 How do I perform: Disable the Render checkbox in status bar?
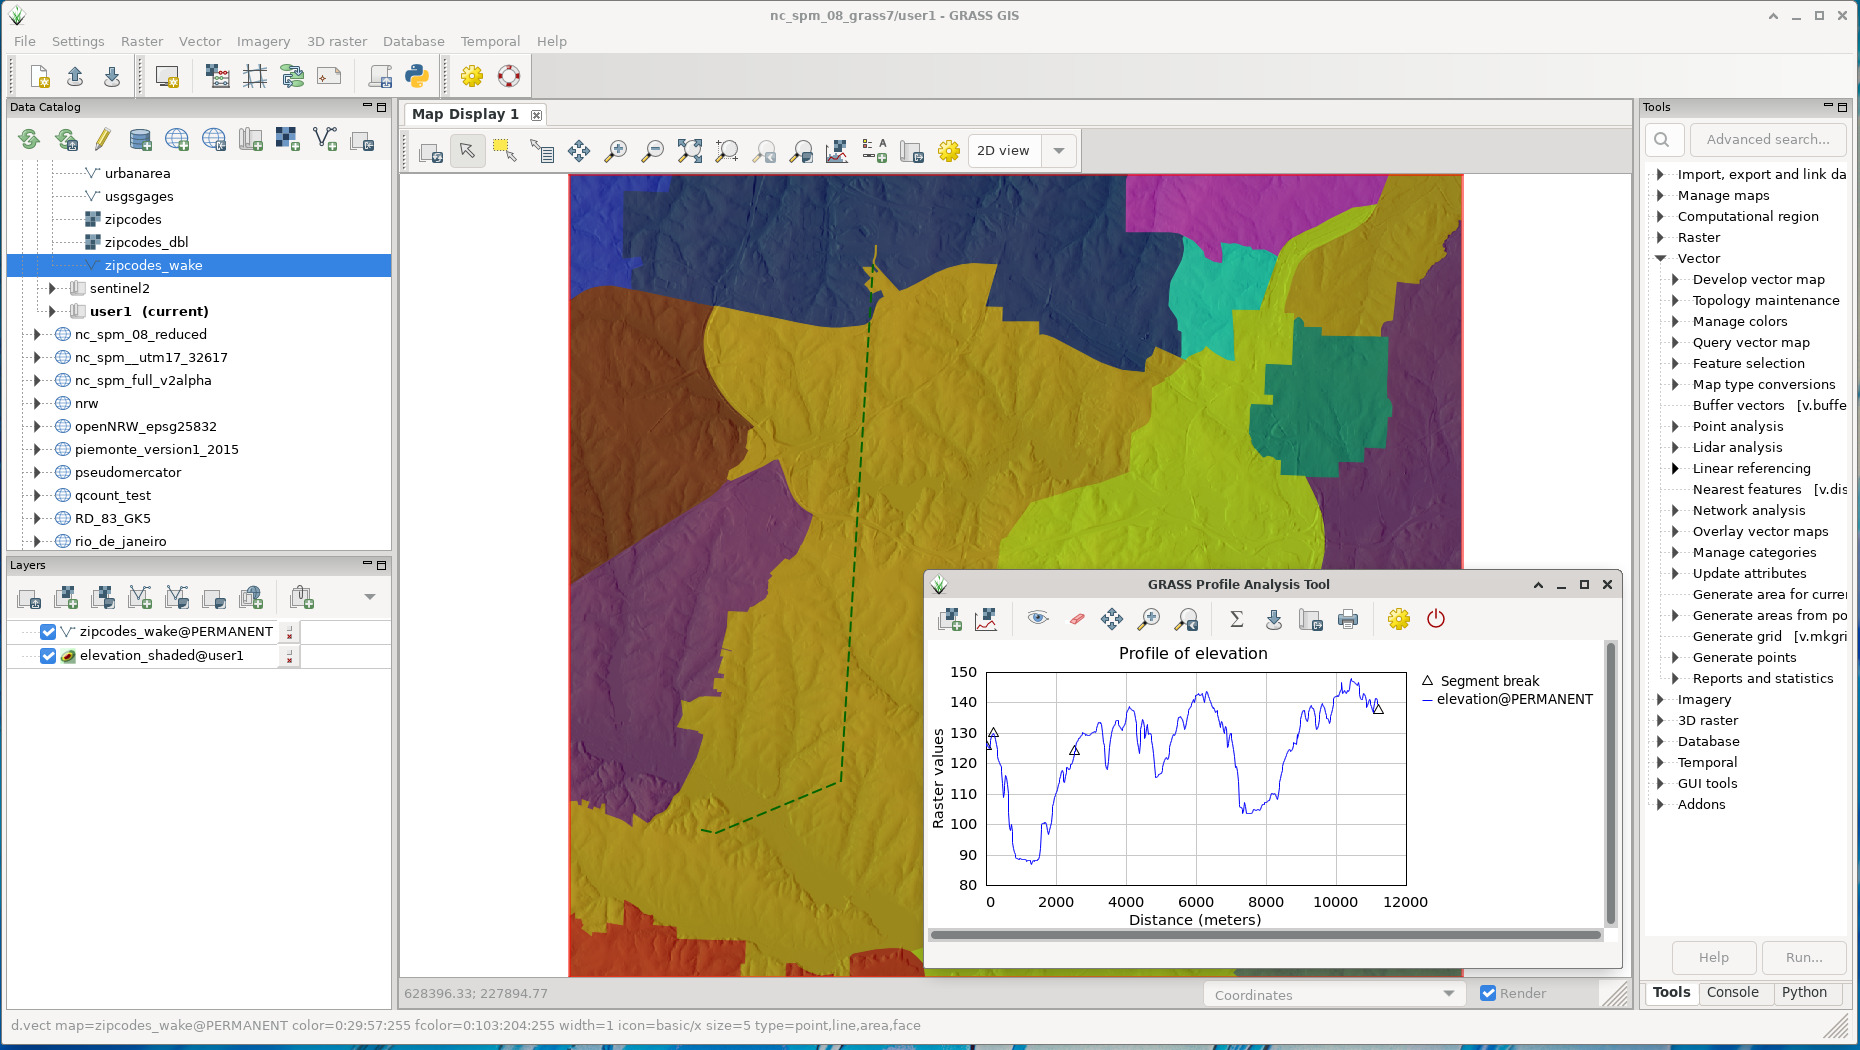[x=1488, y=993]
